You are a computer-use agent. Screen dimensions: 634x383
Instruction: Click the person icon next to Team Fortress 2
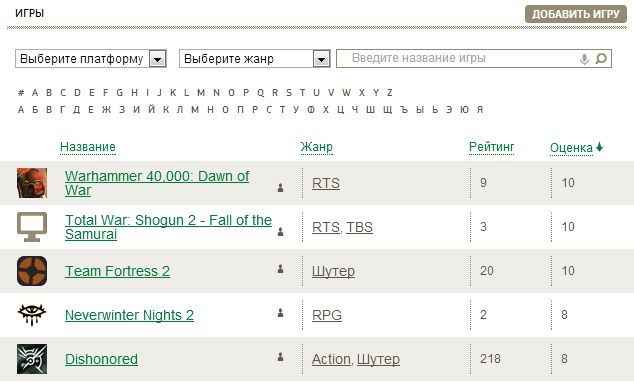[280, 269]
